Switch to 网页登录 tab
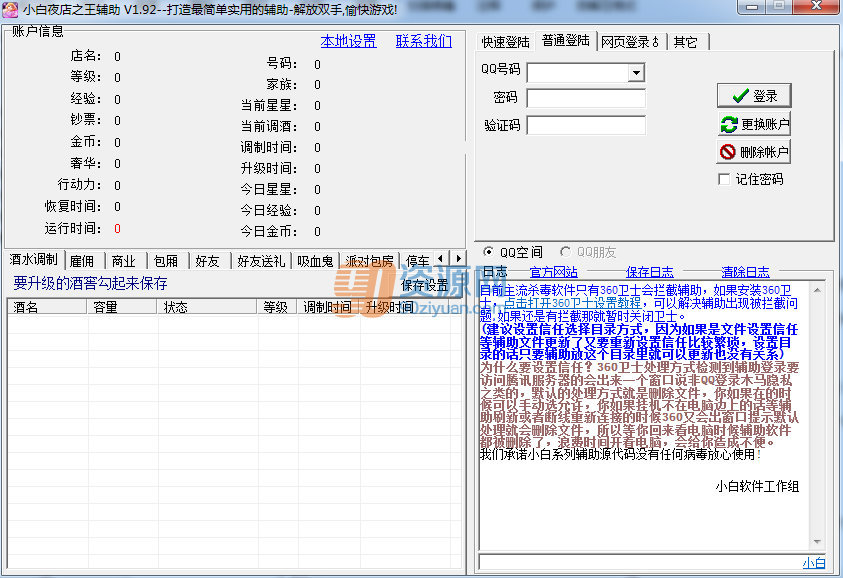Image resolution: width=843 pixels, height=578 pixels. pos(630,42)
